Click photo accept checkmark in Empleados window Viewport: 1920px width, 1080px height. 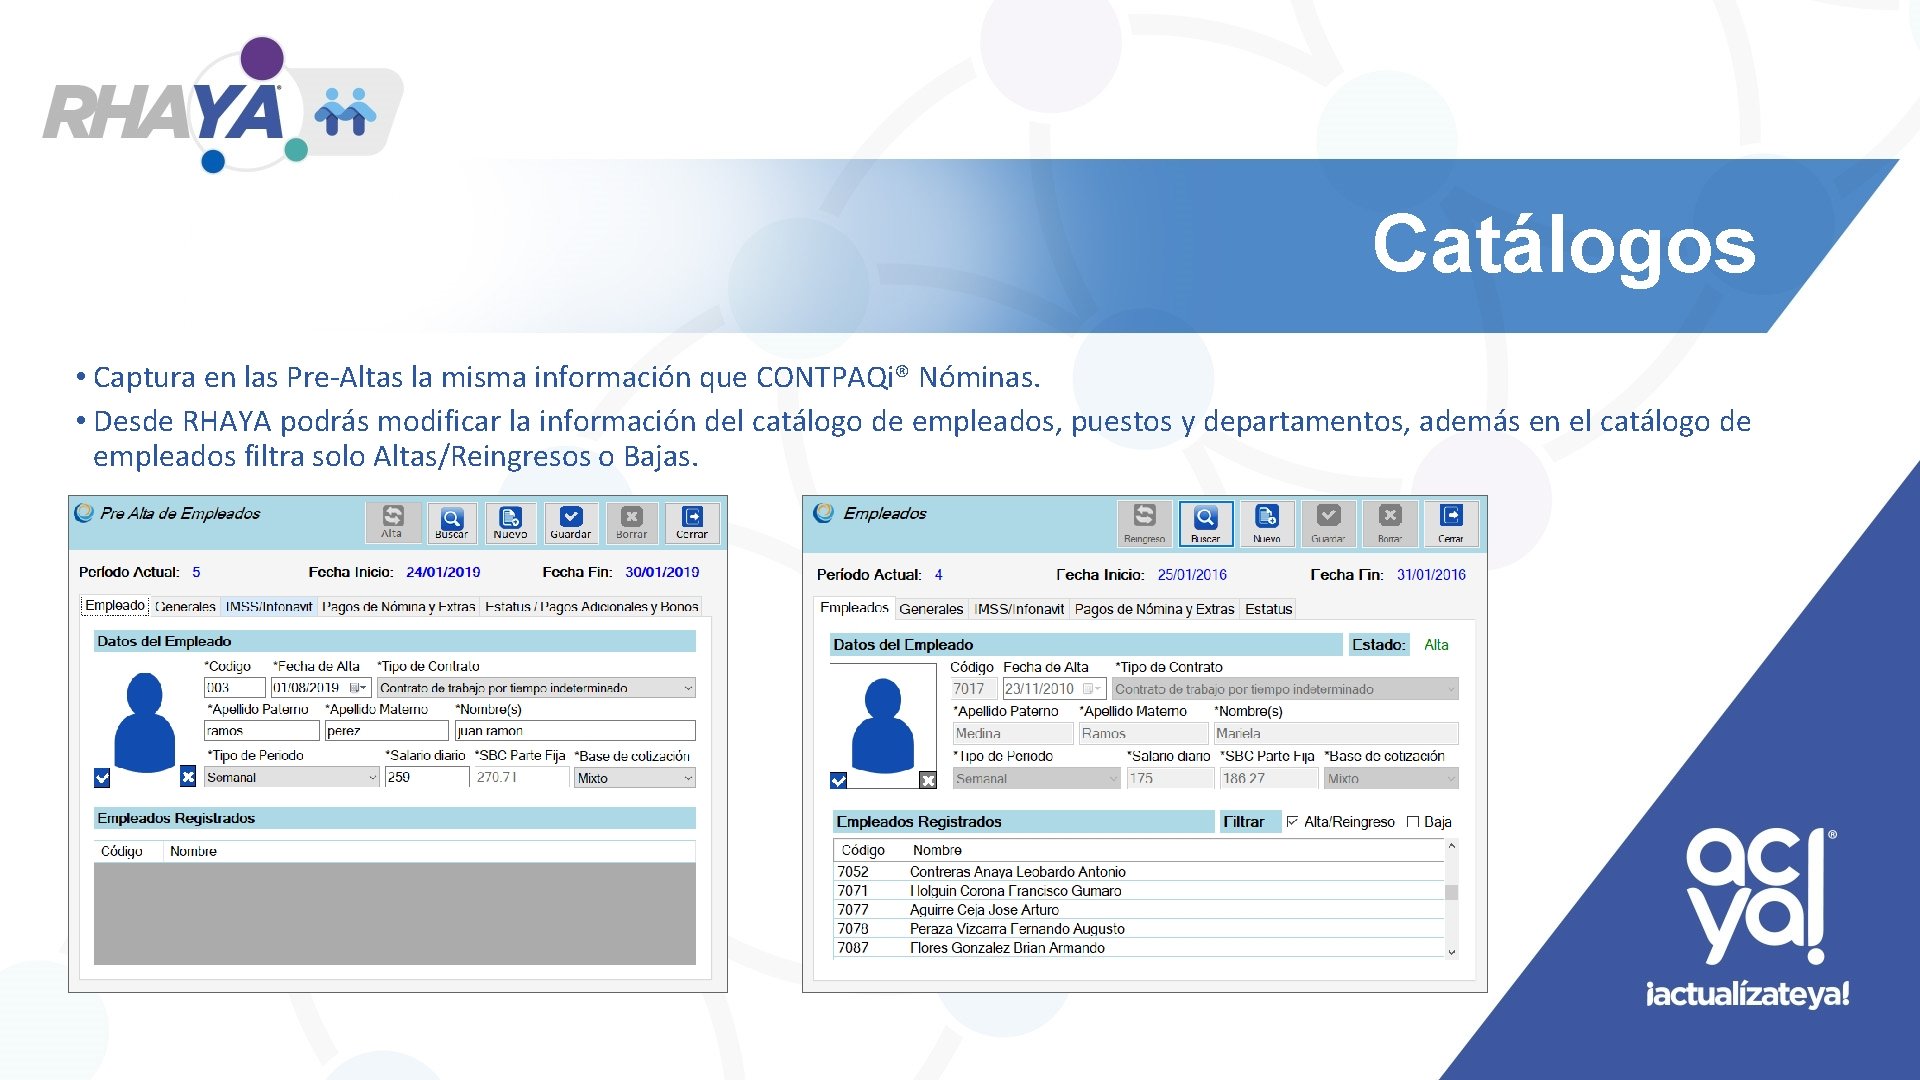pyautogui.click(x=839, y=780)
